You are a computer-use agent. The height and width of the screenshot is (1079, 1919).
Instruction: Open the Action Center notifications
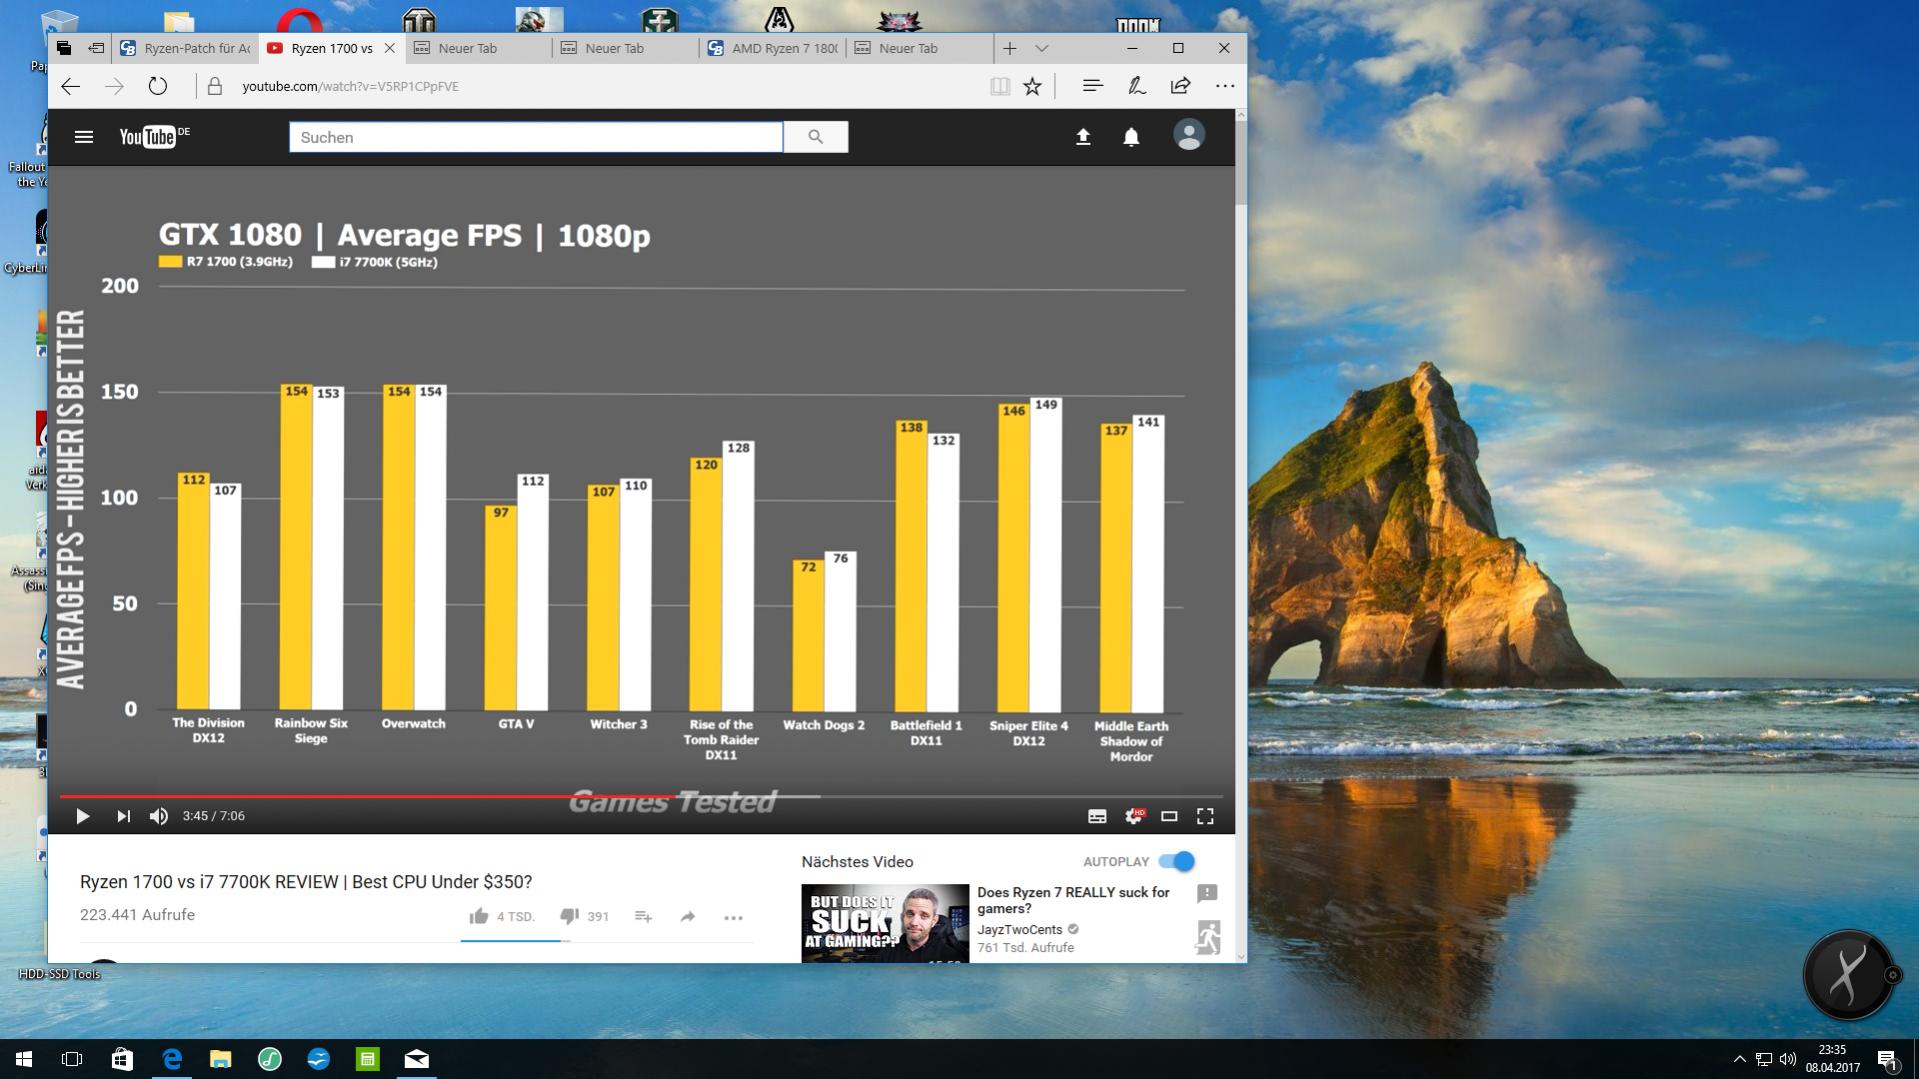1887,1059
